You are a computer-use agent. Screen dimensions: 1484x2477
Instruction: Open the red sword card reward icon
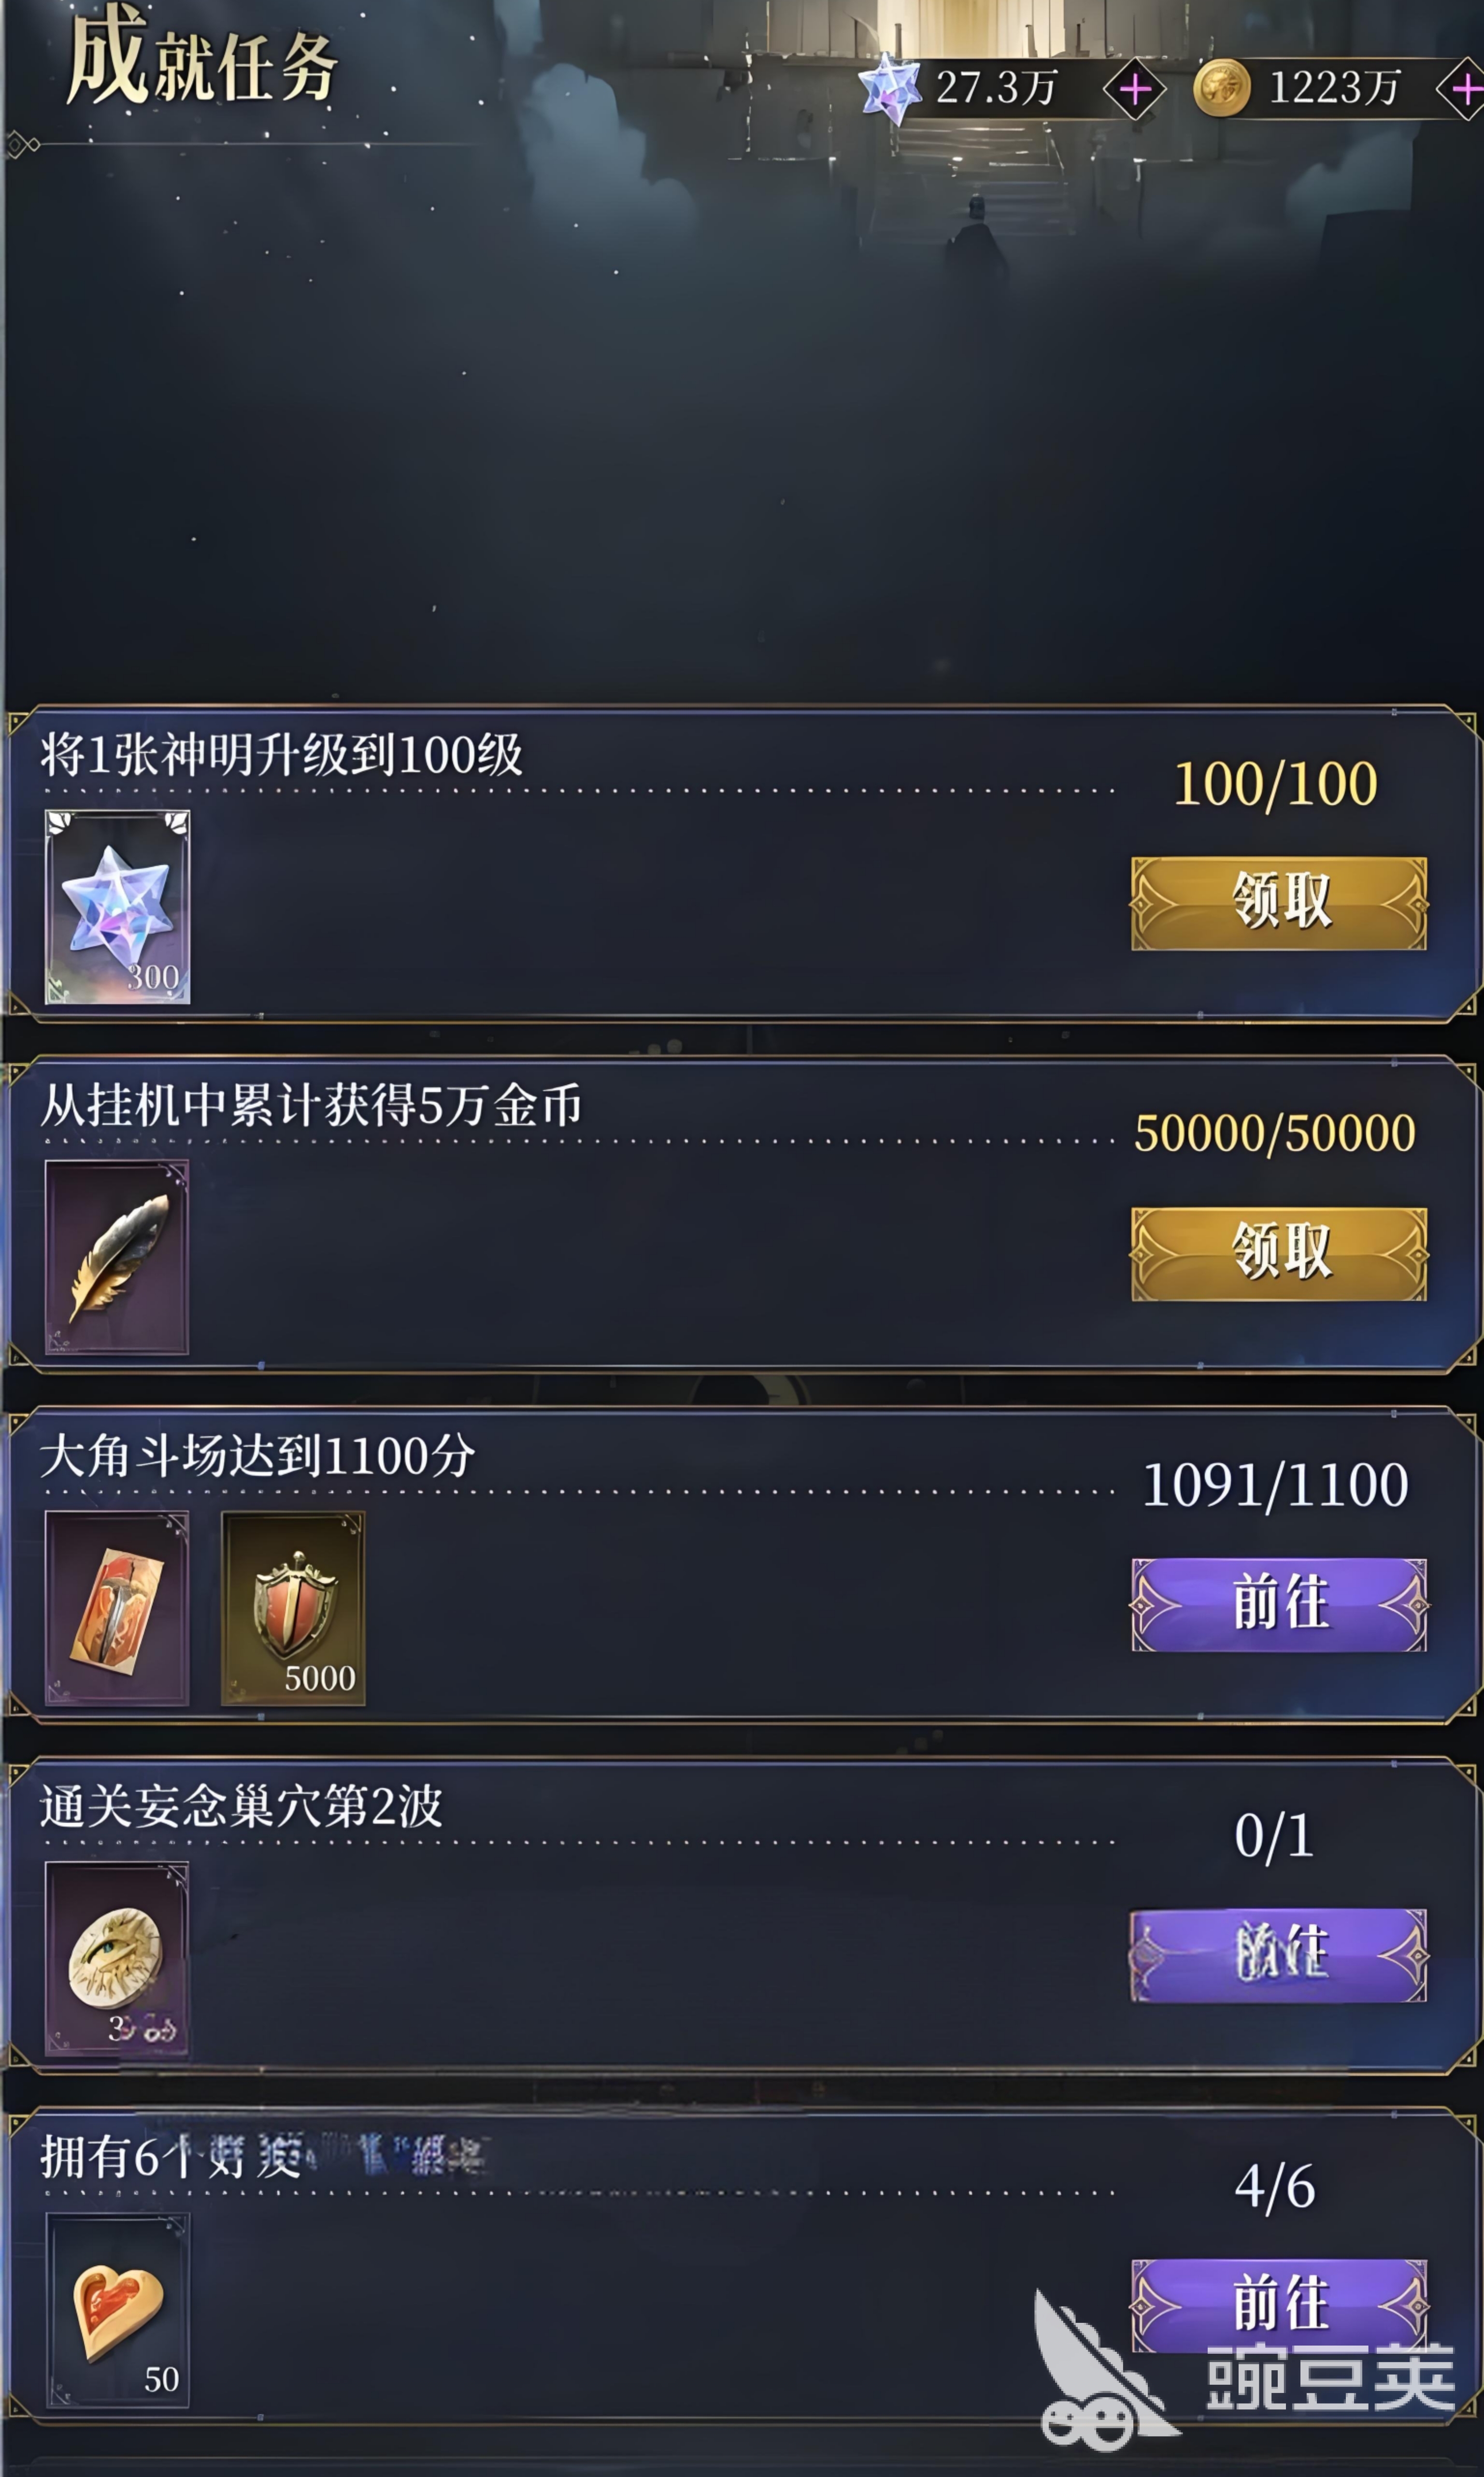[x=117, y=1608]
